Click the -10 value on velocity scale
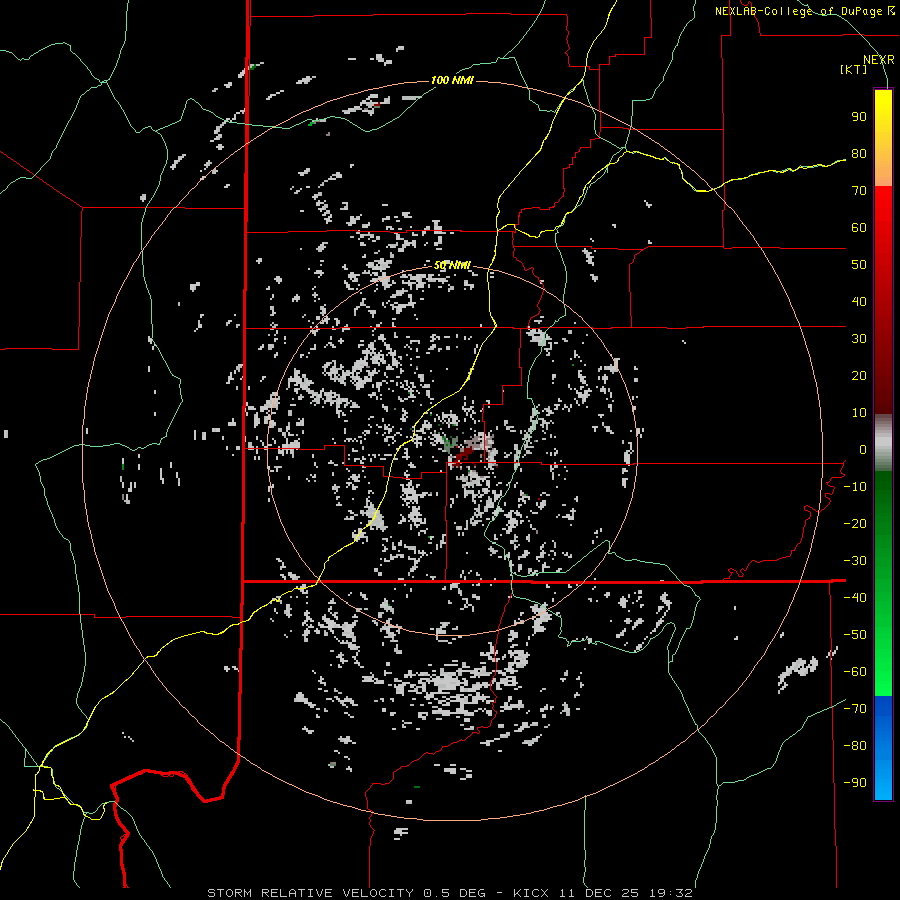Screen dimensions: 900x900 [x=855, y=487]
